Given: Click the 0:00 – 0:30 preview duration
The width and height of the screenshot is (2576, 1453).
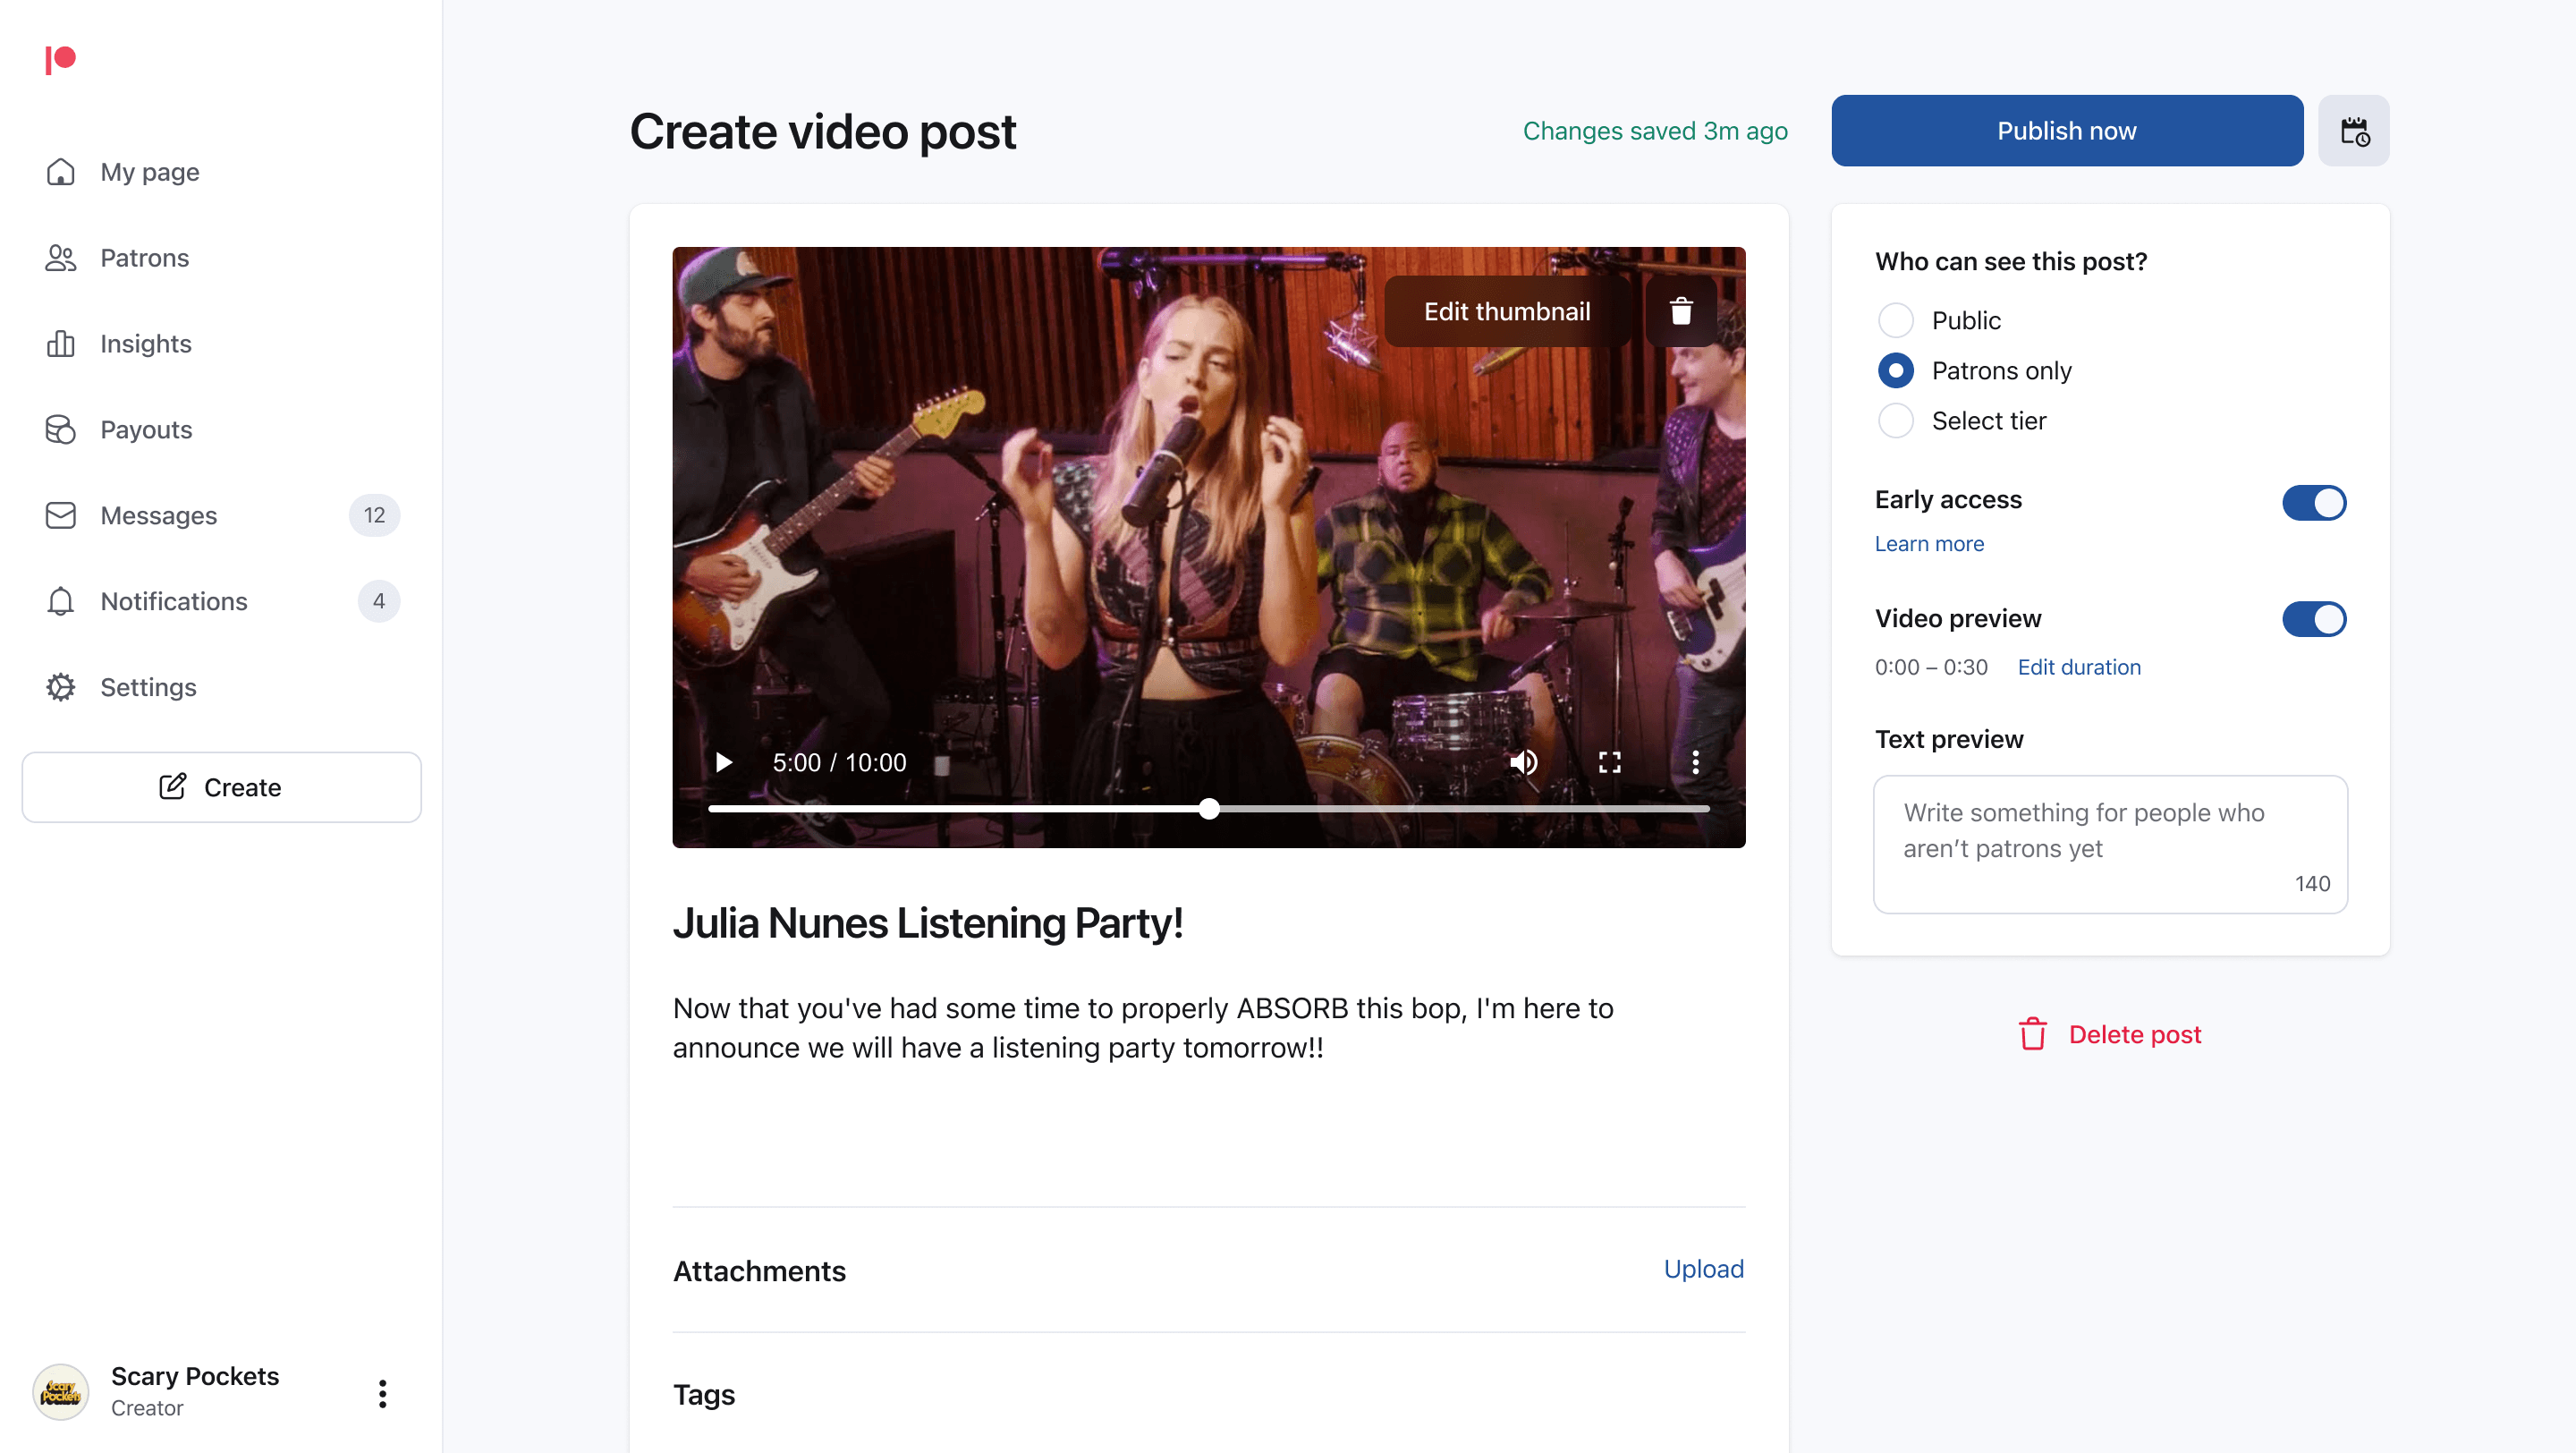Looking at the screenshot, I should click(1931, 667).
